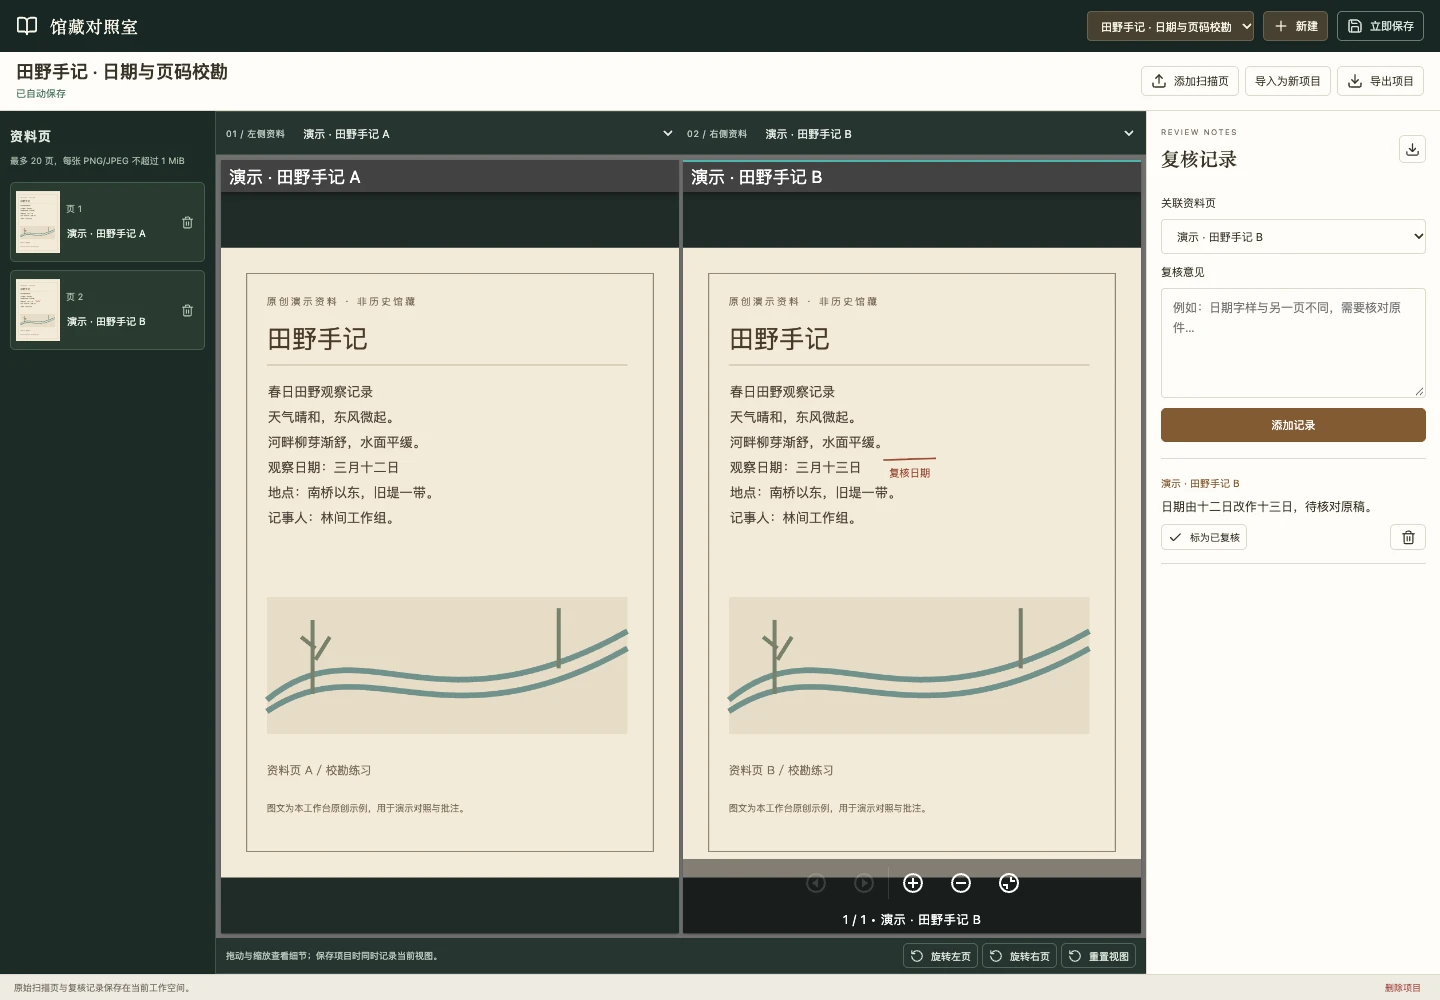Click viewer title bar 演示·田野手记 B
Image resolution: width=1440 pixels, height=1000 pixels.
tap(912, 177)
